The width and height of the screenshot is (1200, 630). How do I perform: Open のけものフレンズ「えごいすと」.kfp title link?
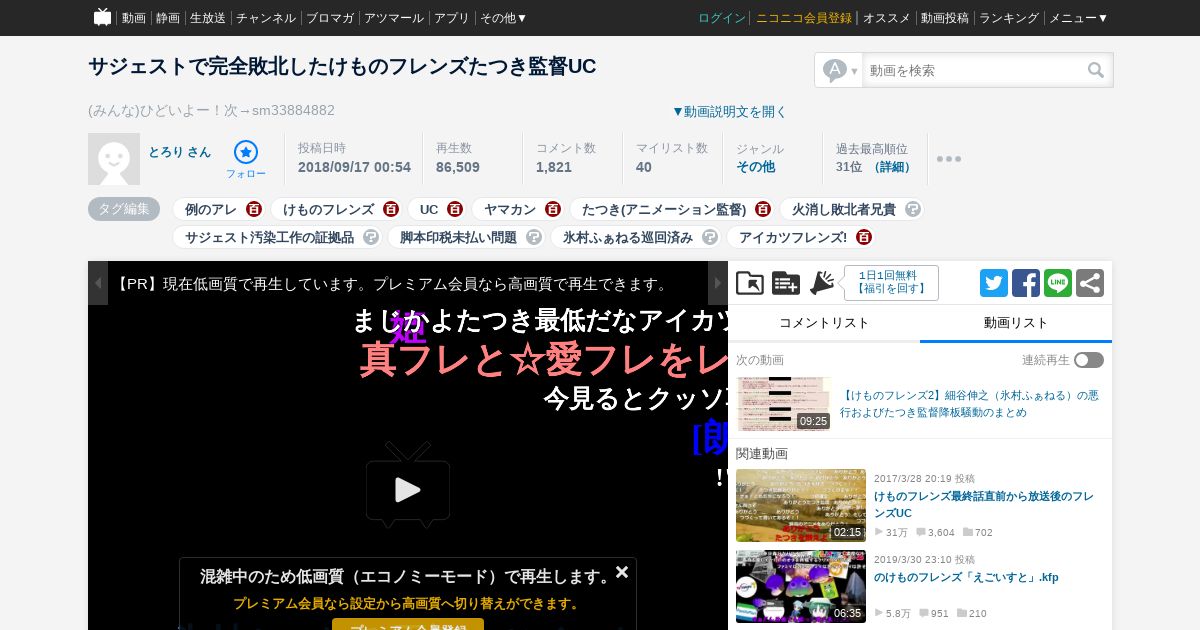[966, 578]
